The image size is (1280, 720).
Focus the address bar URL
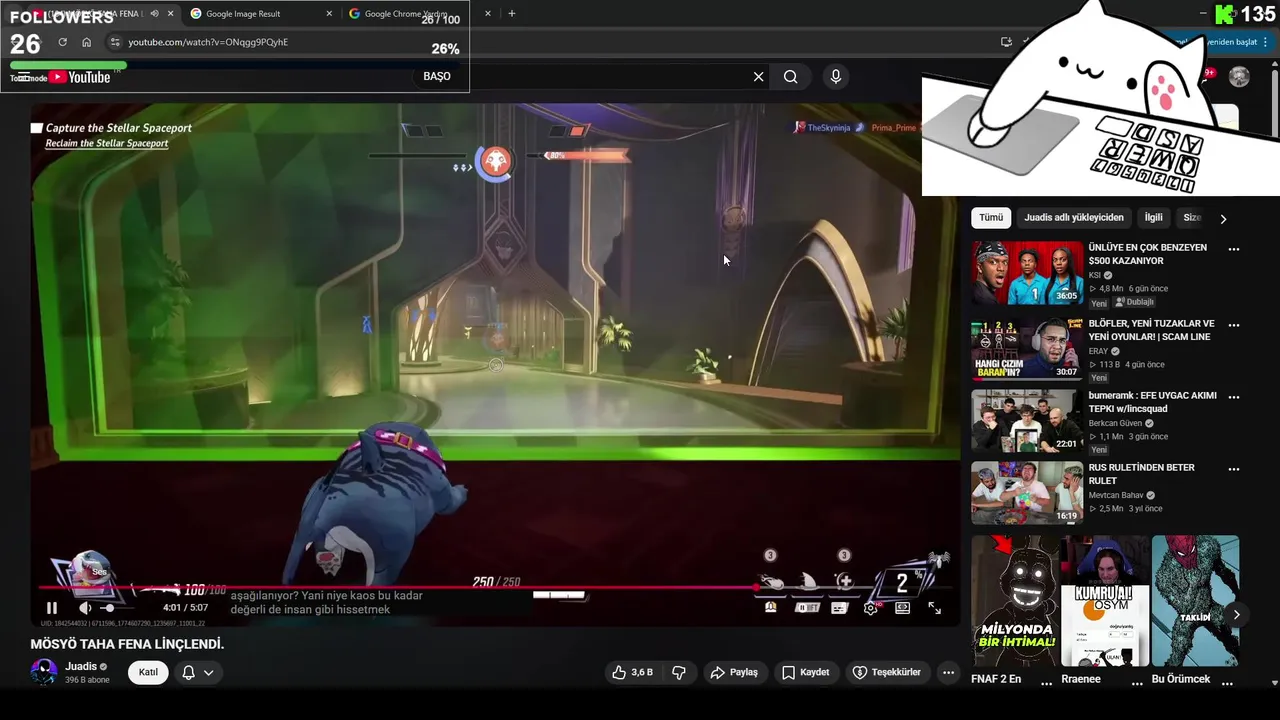coord(208,42)
